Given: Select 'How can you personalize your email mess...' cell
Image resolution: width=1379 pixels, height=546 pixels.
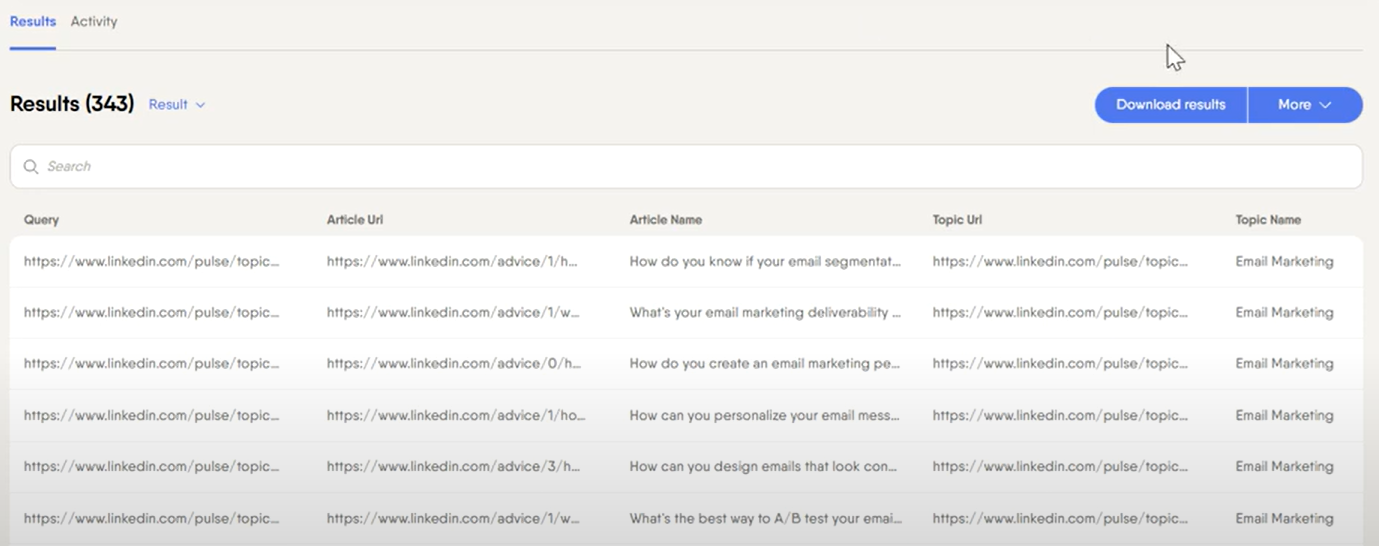Looking at the screenshot, I should coord(766,415).
